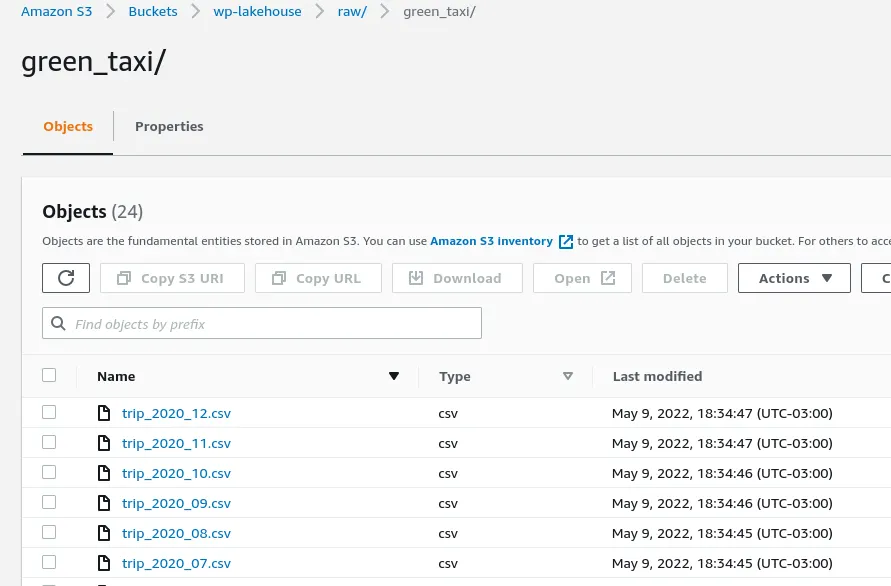Click the Open button
The height and width of the screenshot is (586, 891).
point(582,278)
